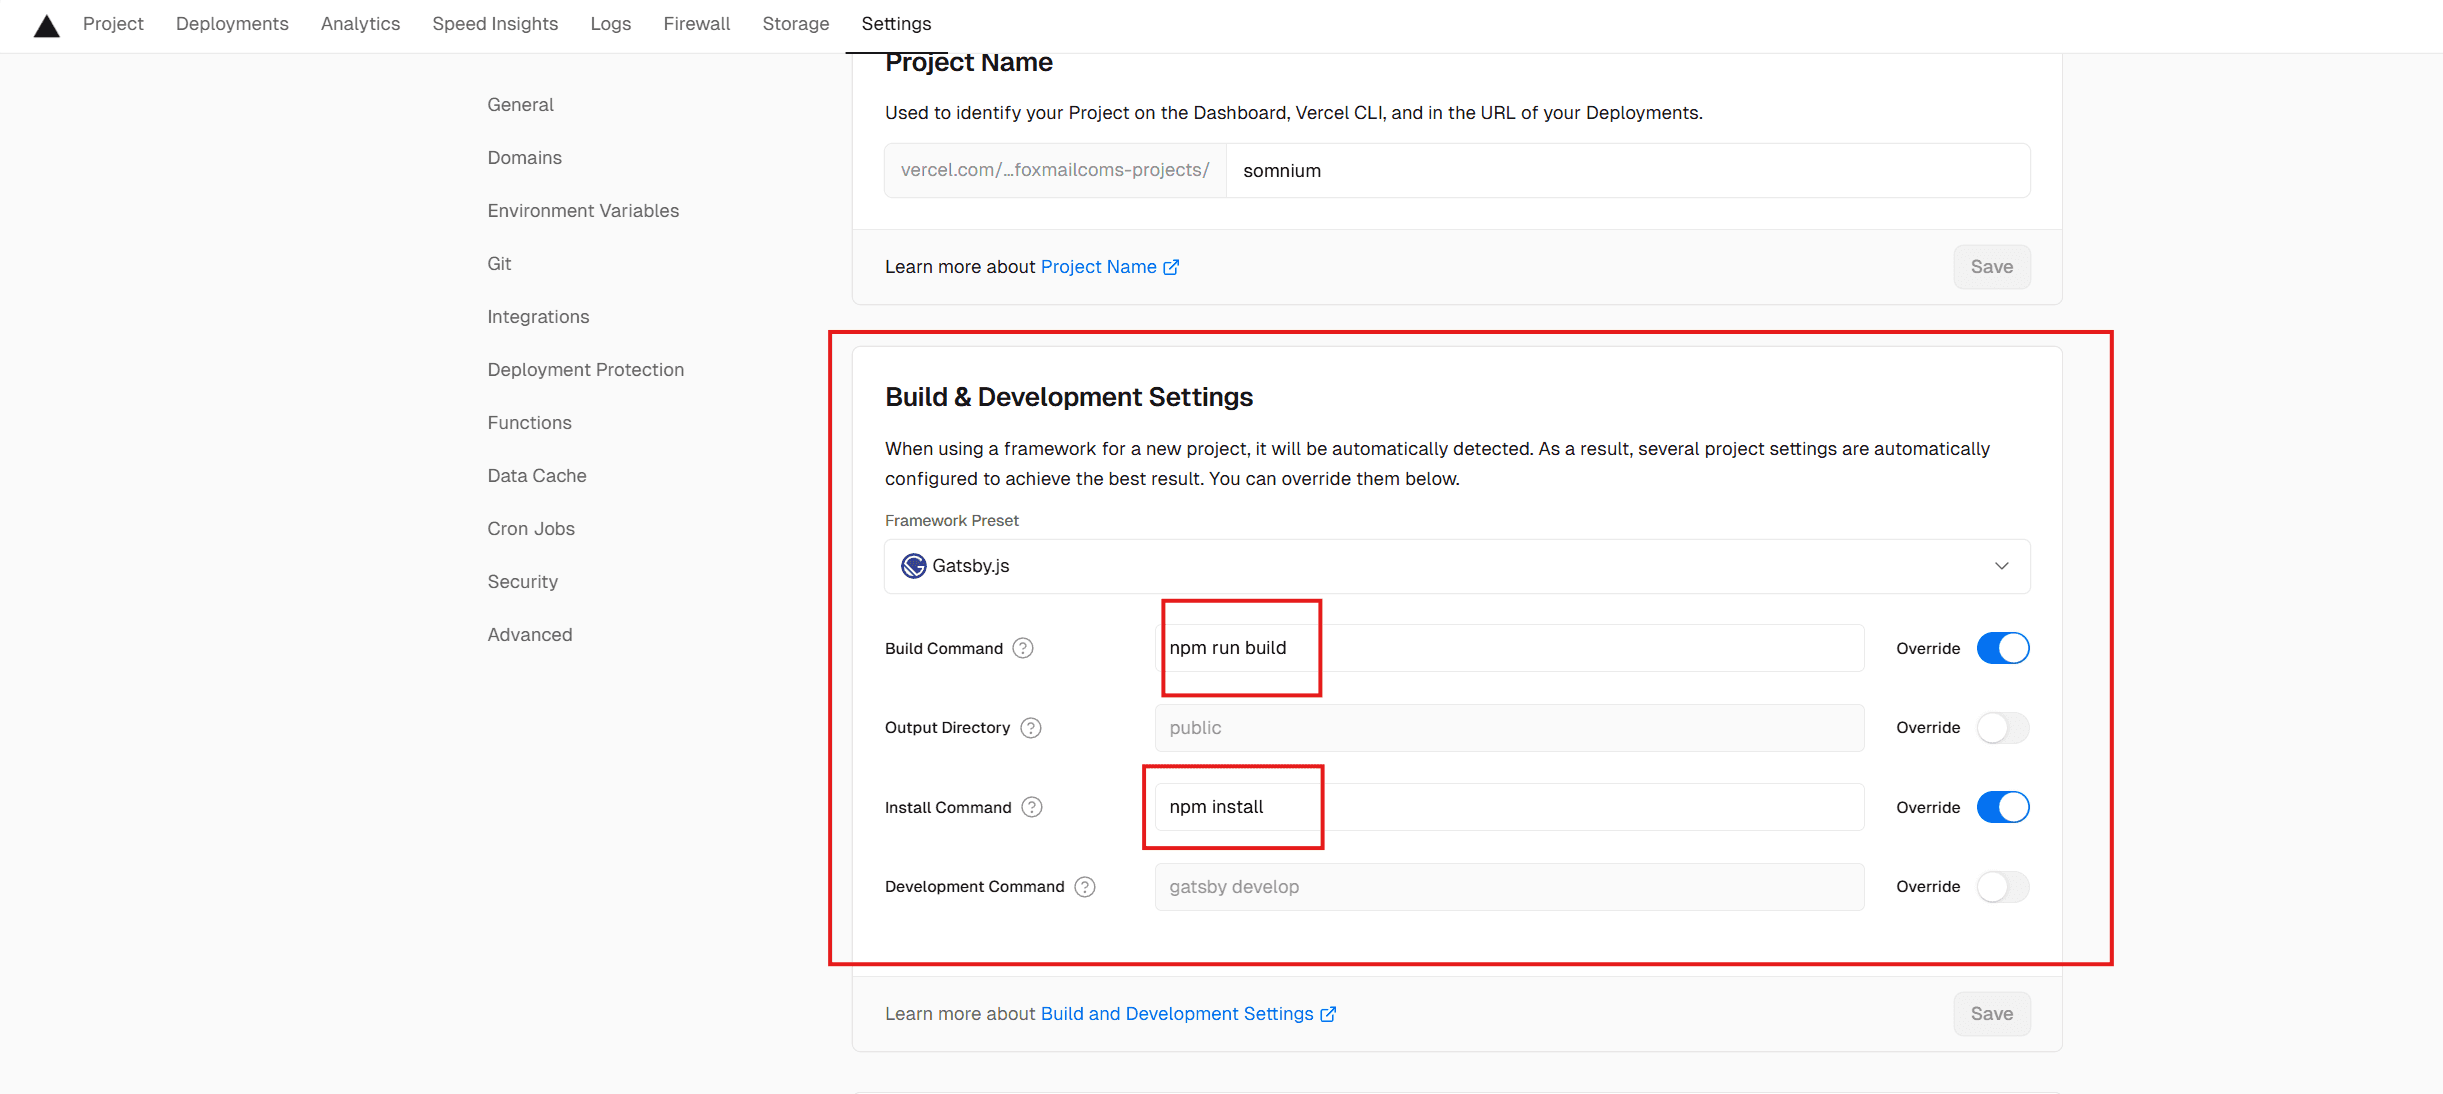Open General settings in the sidebar
Image resolution: width=2443 pixels, height=1094 pixels.
point(520,105)
